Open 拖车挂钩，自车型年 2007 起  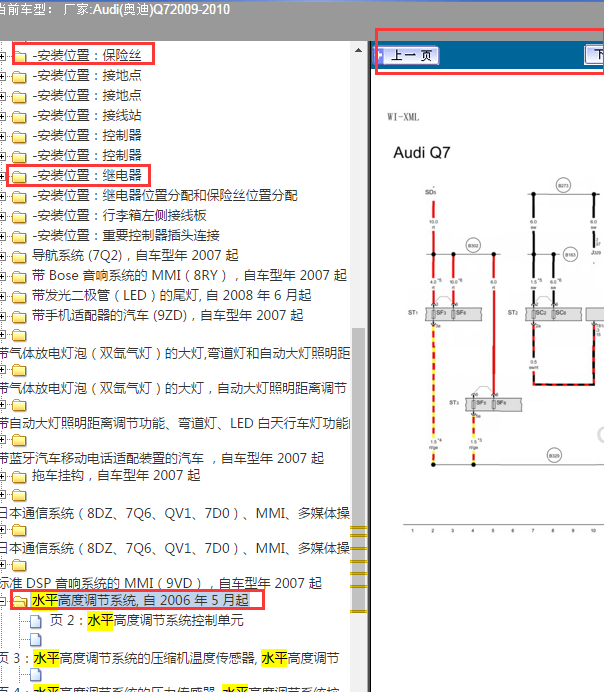point(116,475)
